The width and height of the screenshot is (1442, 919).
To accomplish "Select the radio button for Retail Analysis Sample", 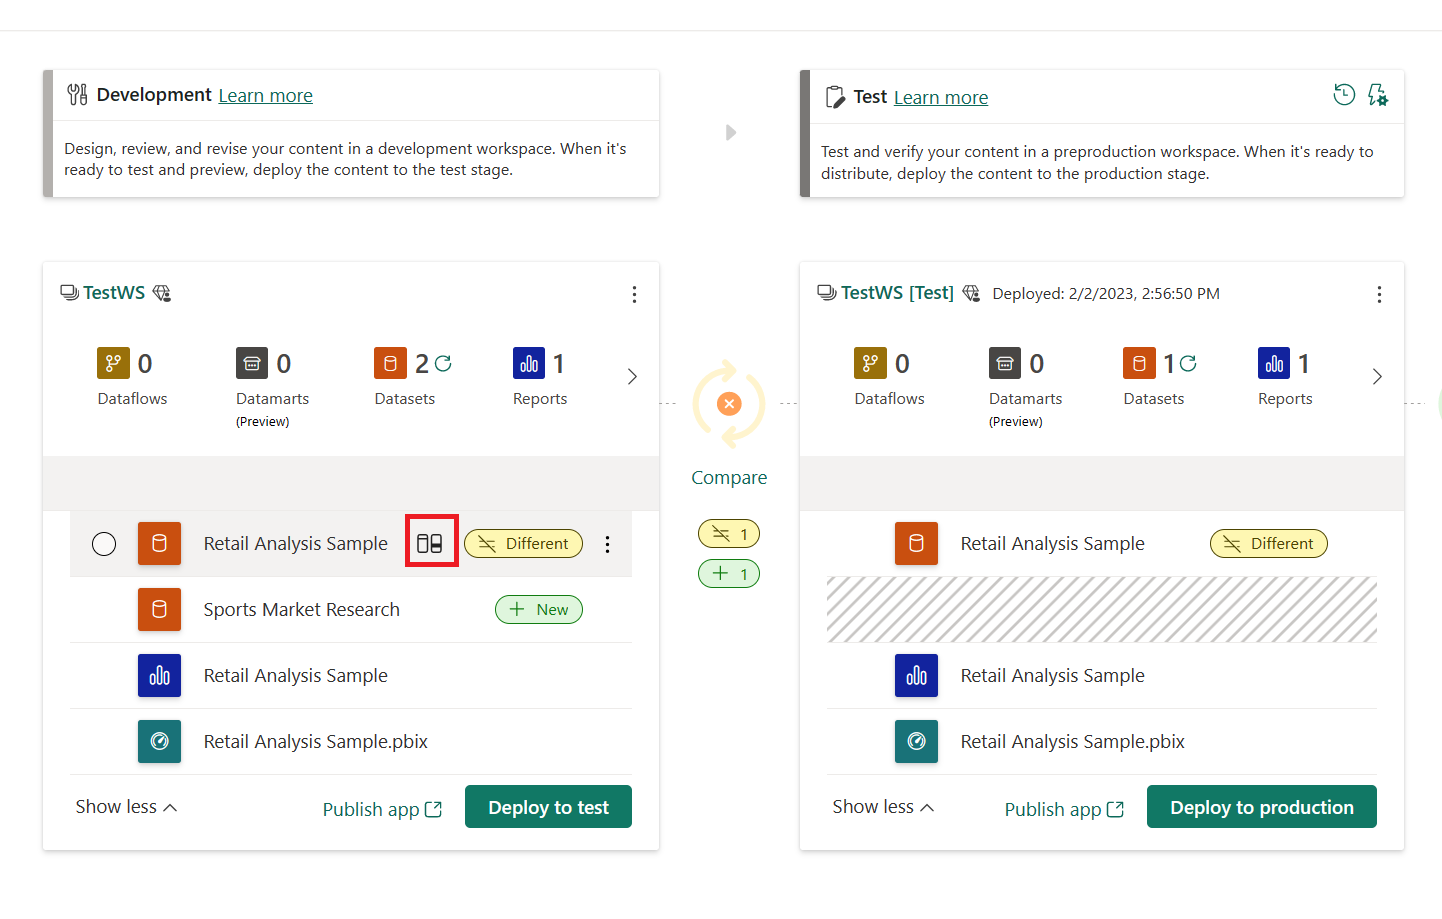I will click(104, 543).
